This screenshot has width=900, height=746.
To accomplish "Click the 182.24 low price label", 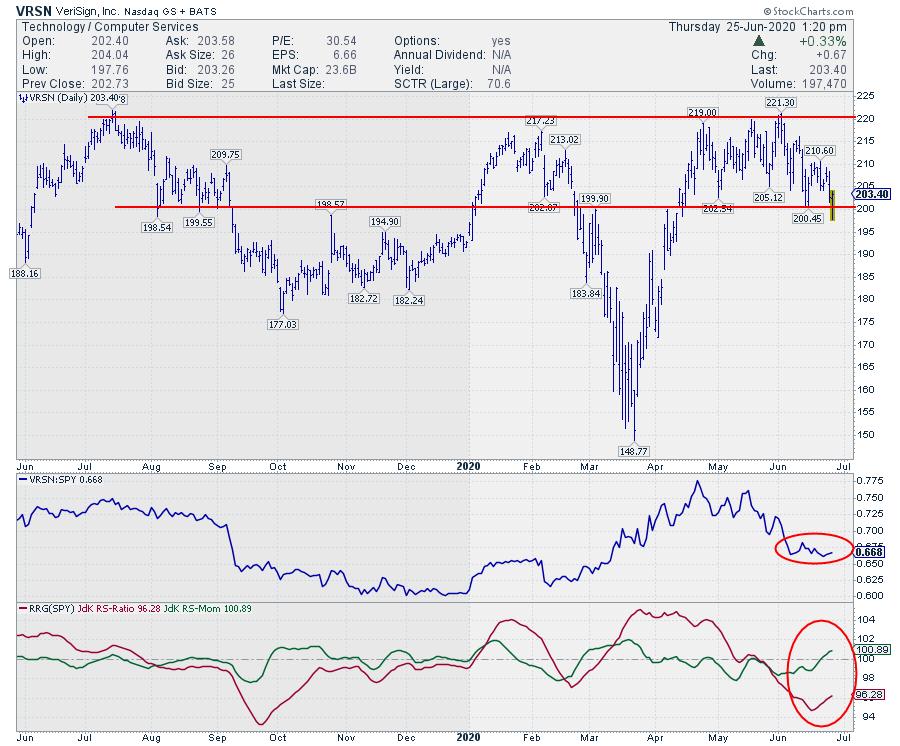I will (409, 300).
